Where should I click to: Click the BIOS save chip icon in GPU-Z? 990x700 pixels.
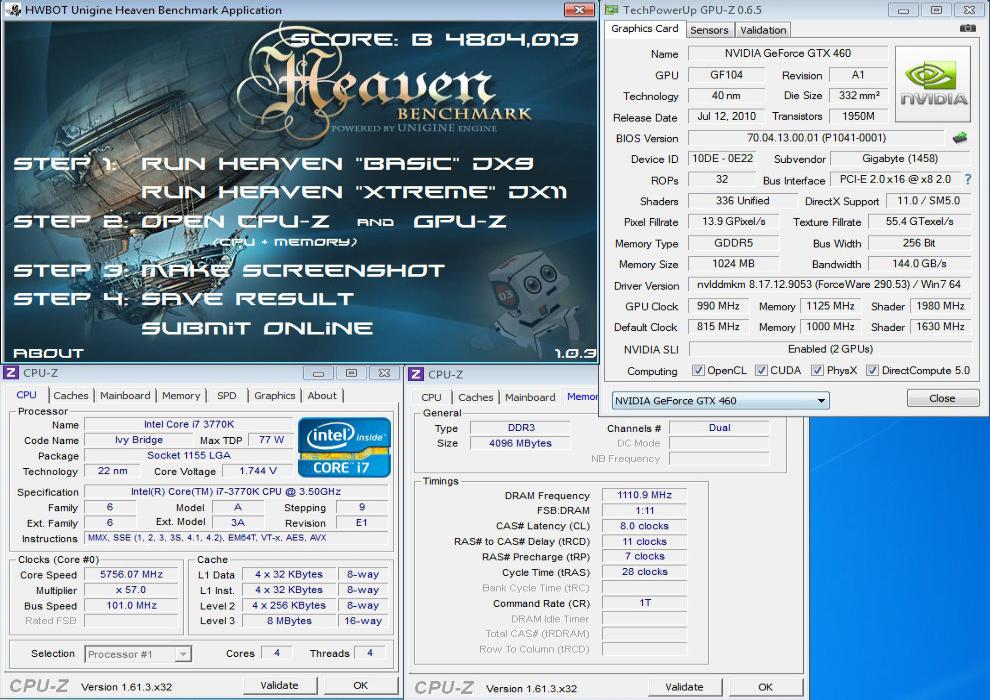(960, 137)
